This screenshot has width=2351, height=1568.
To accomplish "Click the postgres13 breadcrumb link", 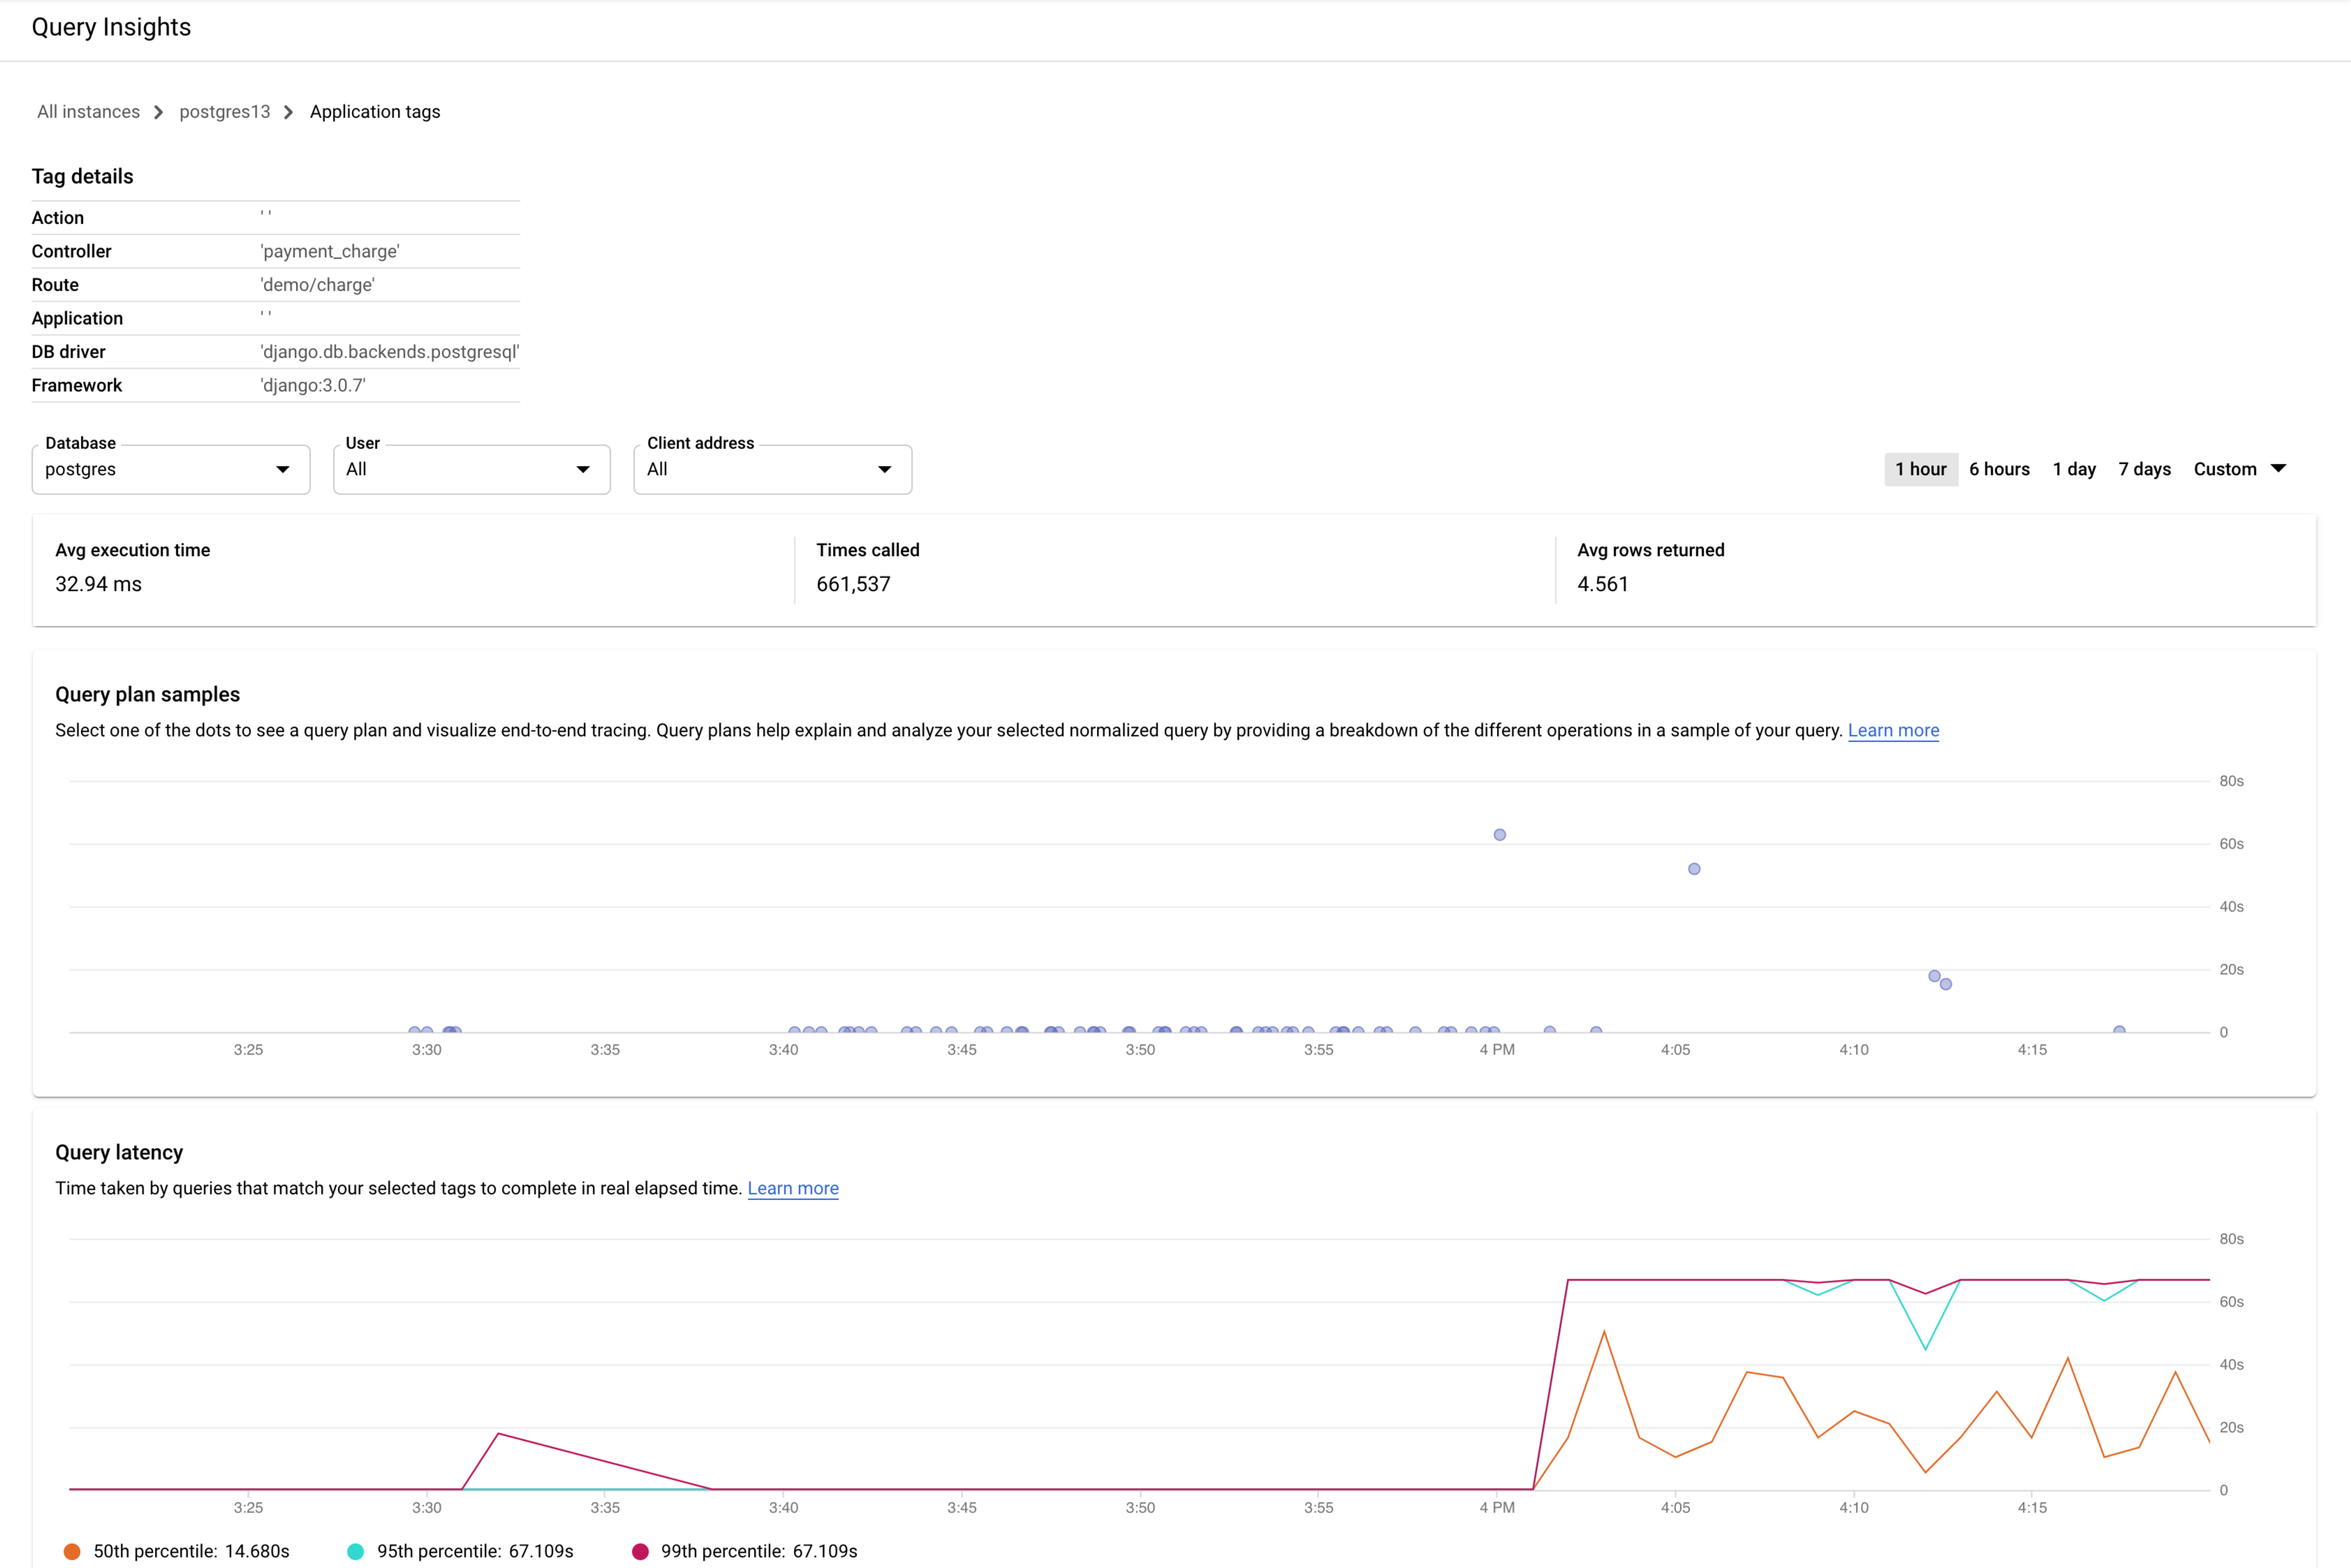I will 224,110.
